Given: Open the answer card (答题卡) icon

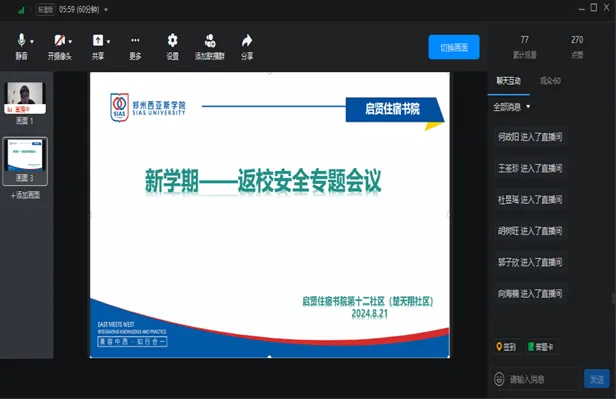Looking at the screenshot, I should [531, 347].
